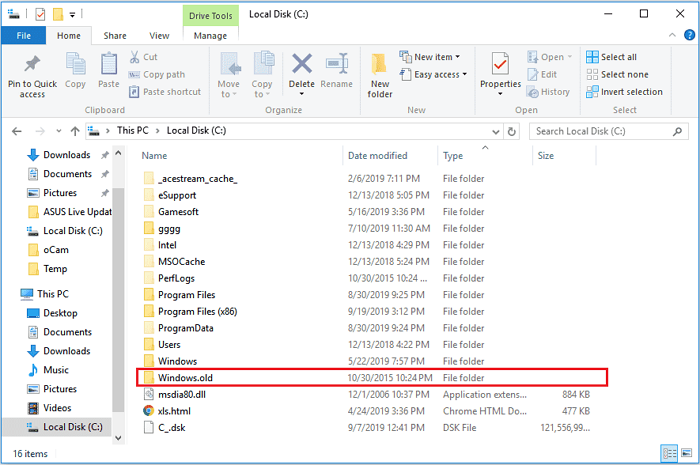Open the New item dropdown
This screenshot has height=465, width=700.
click(426, 57)
